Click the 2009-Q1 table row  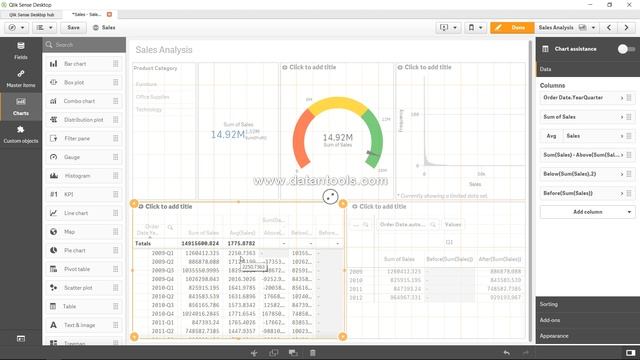(238, 253)
